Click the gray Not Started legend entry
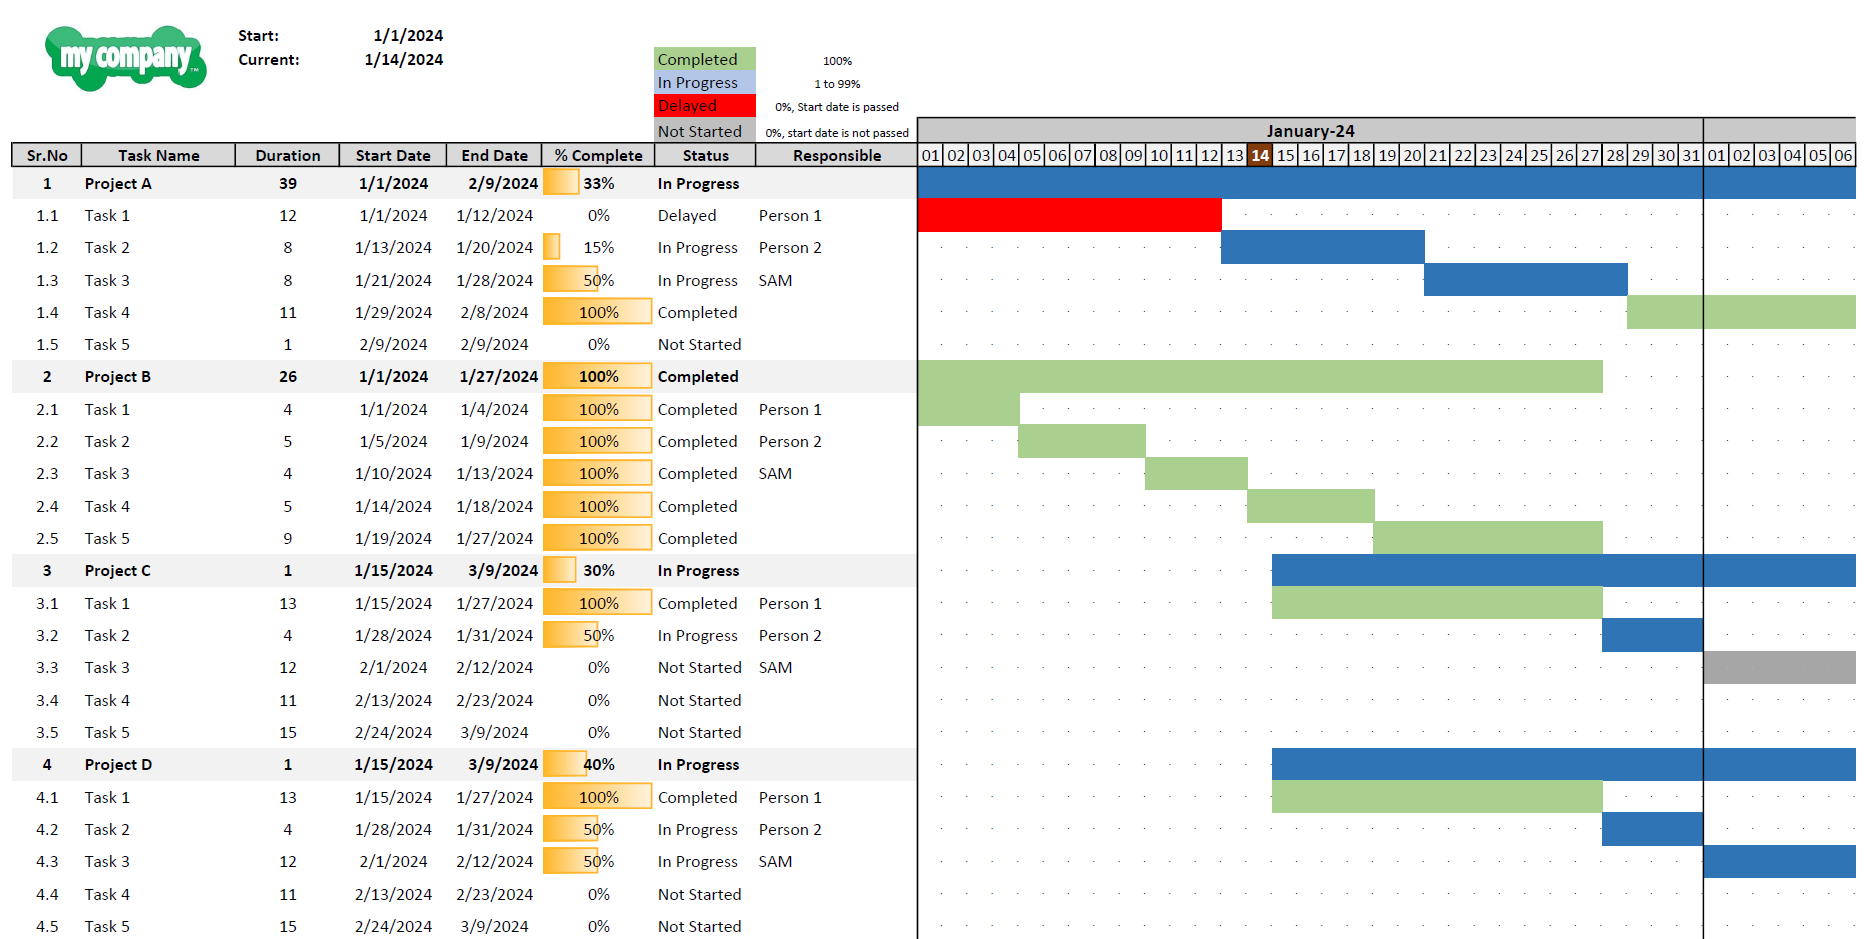Image resolution: width=1864 pixels, height=939 pixels. click(703, 129)
